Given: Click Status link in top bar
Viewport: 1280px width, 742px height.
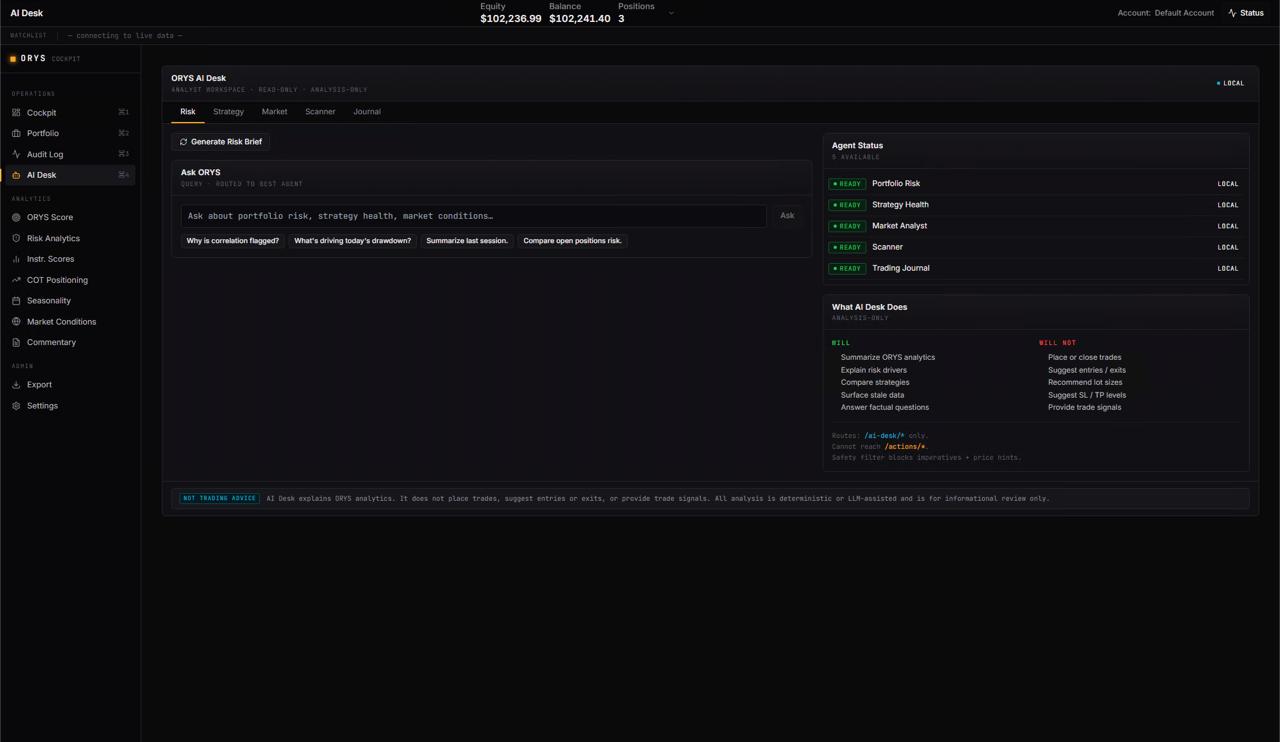Looking at the screenshot, I should 1246,13.
